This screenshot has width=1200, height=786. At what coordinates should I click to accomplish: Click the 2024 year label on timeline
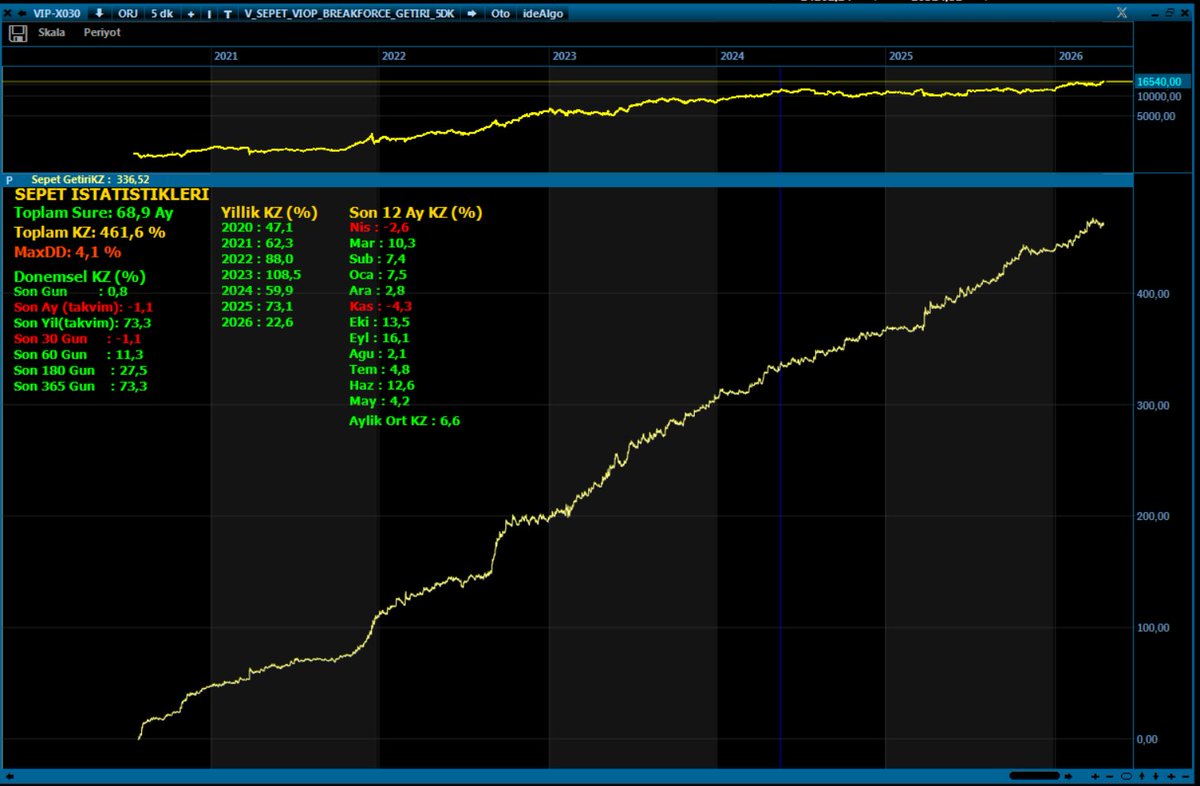(733, 57)
